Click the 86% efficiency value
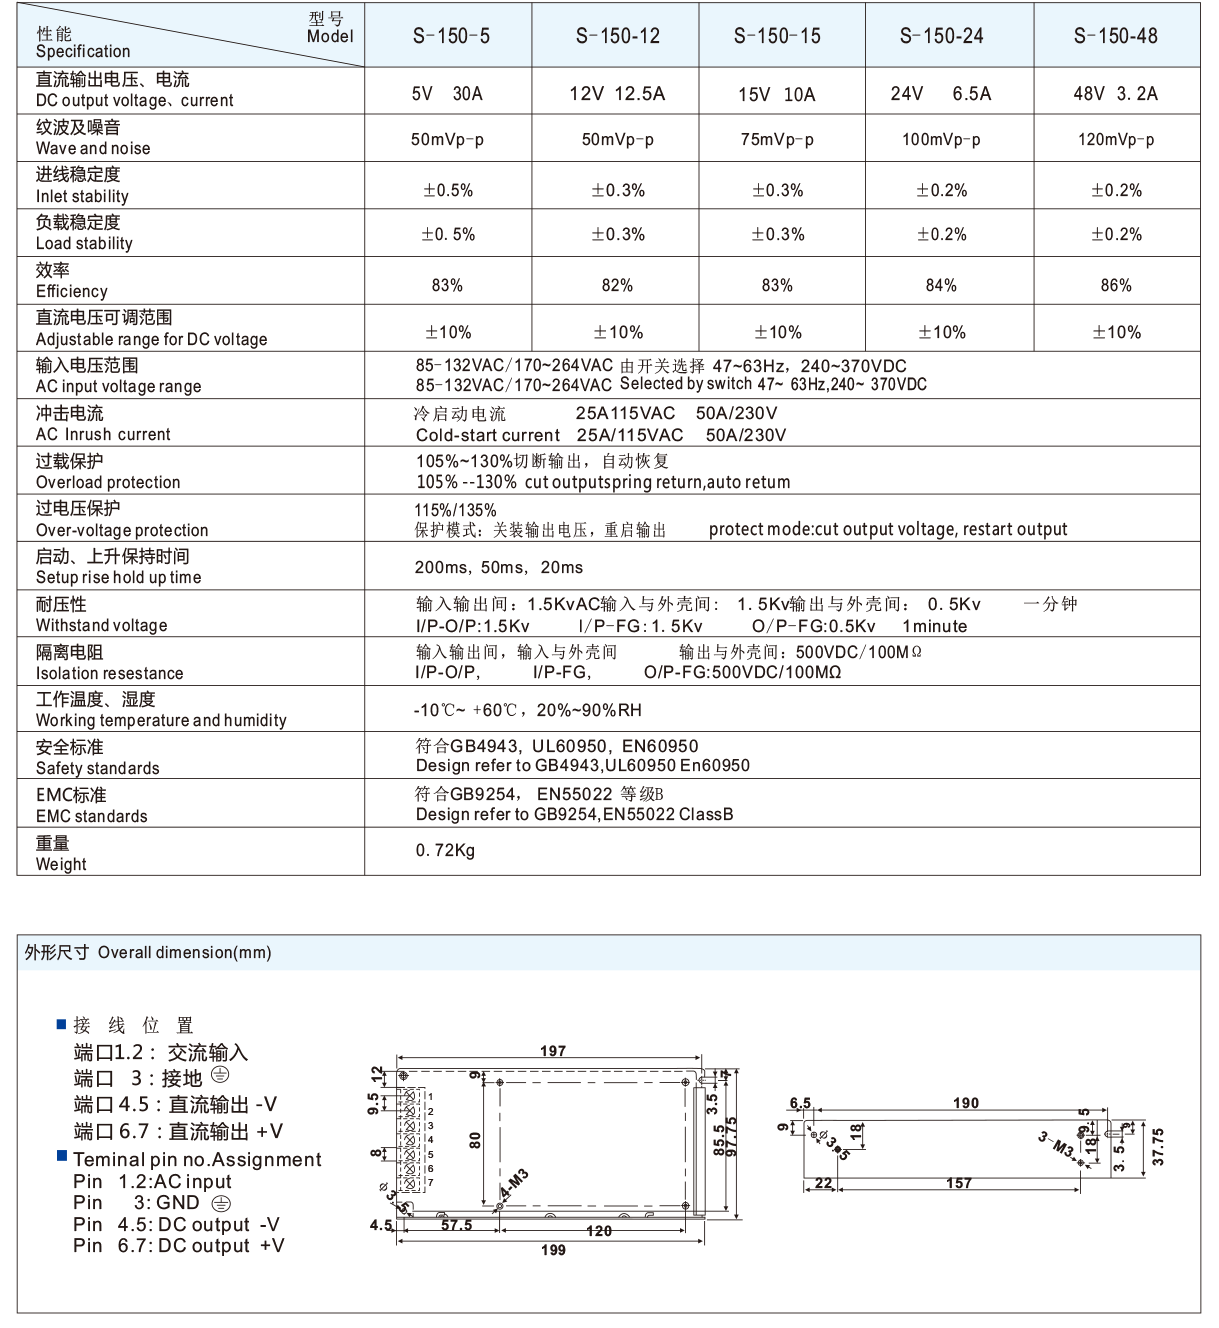The image size is (1219, 1328). click(1115, 285)
